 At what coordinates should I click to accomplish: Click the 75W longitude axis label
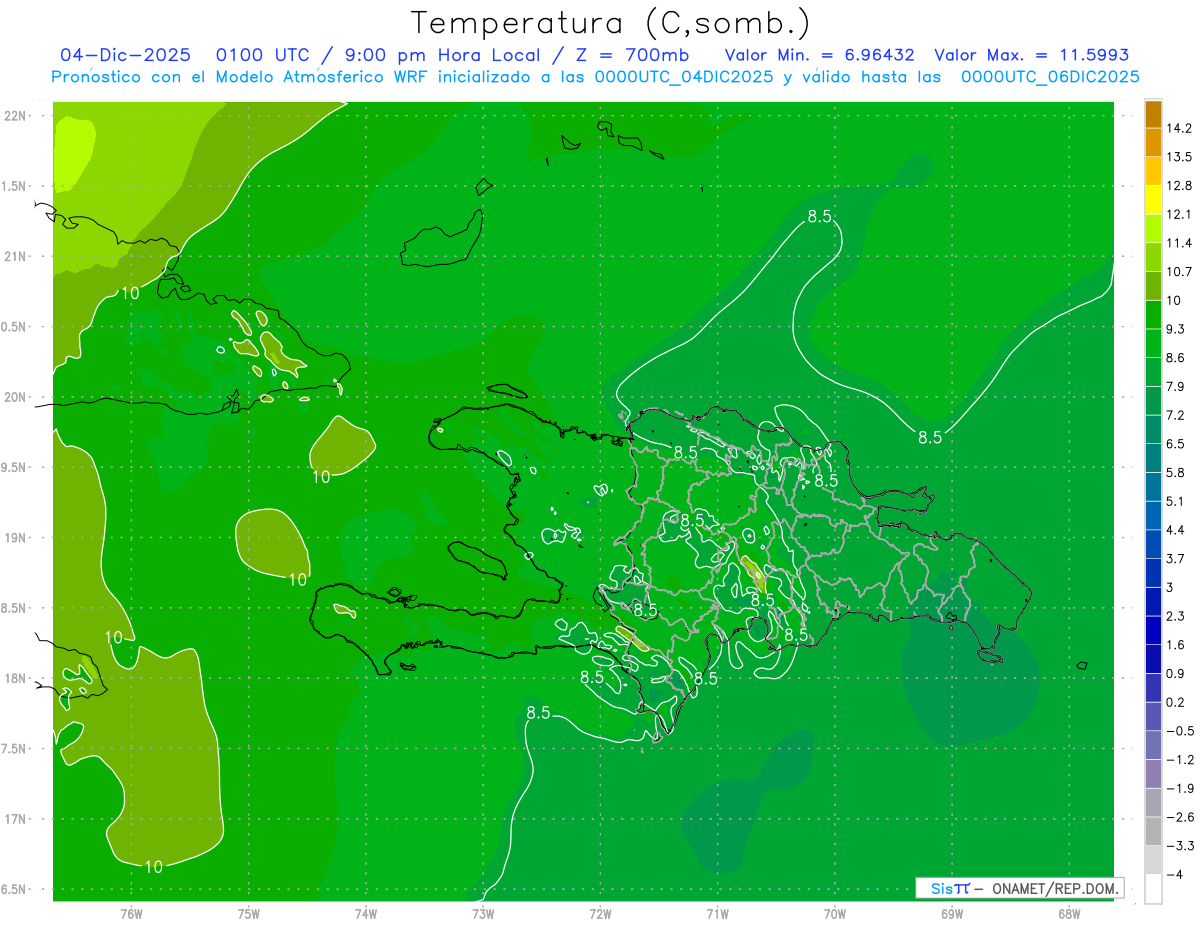[x=249, y=913]
